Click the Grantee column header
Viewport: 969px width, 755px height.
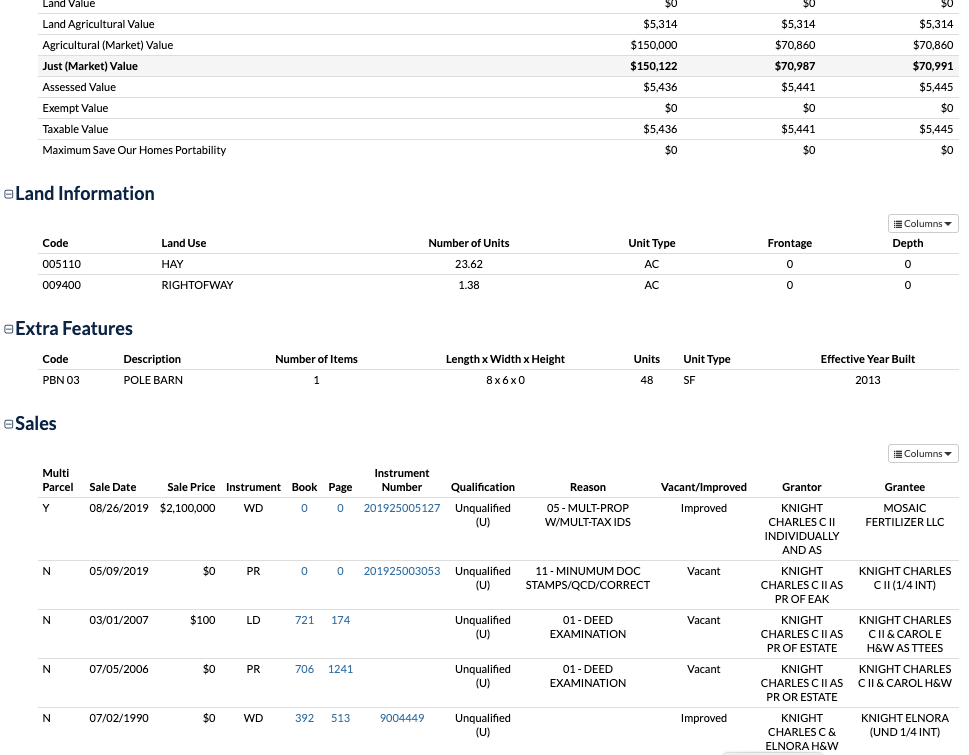pos(904,487)
